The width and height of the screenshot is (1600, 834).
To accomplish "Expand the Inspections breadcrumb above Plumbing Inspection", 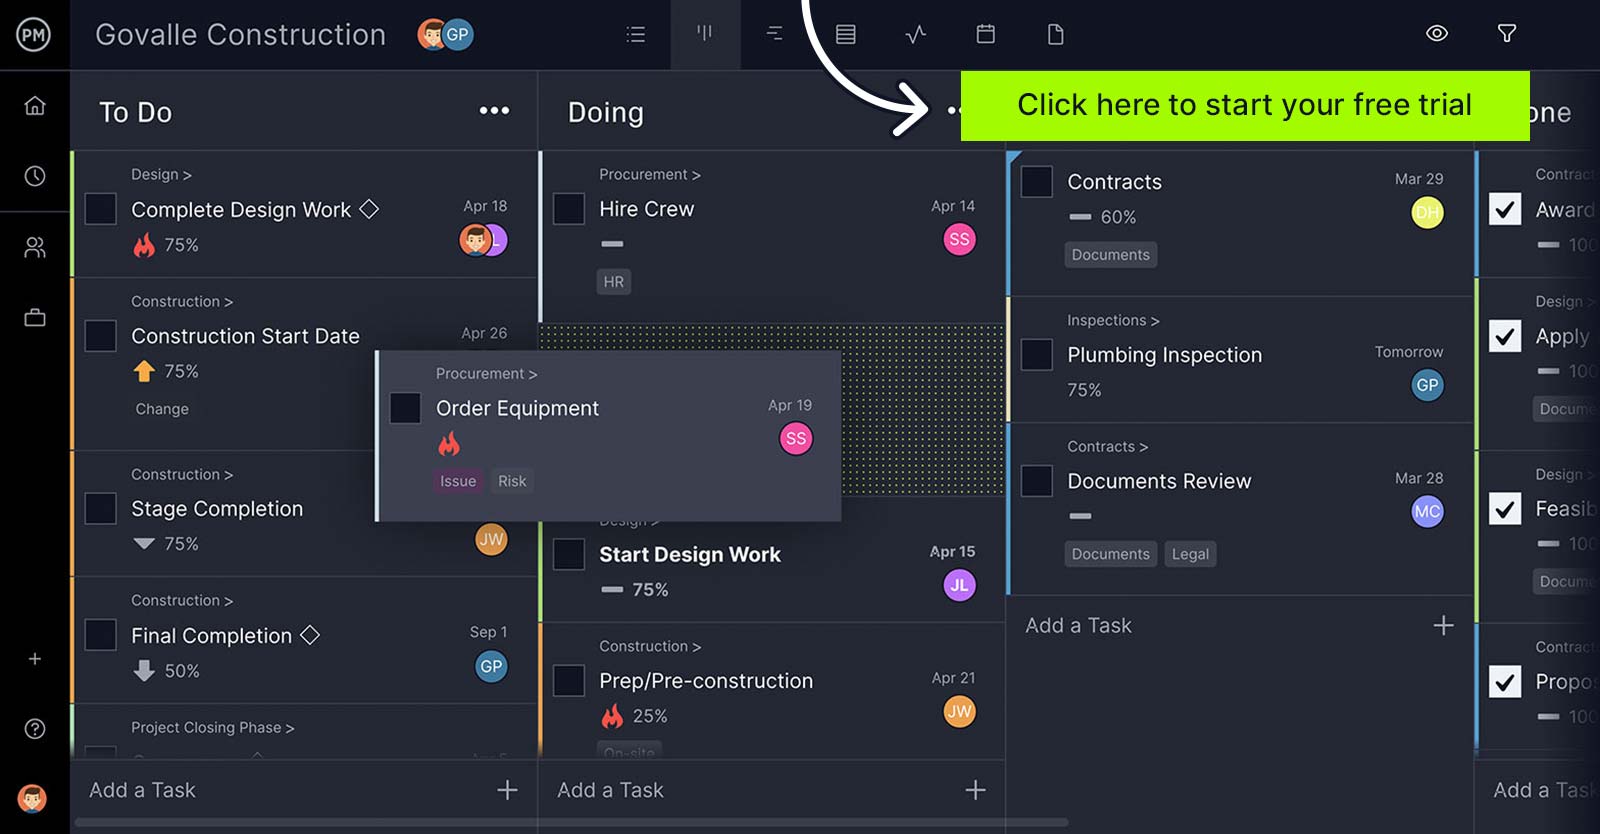I will [1112, 320].
